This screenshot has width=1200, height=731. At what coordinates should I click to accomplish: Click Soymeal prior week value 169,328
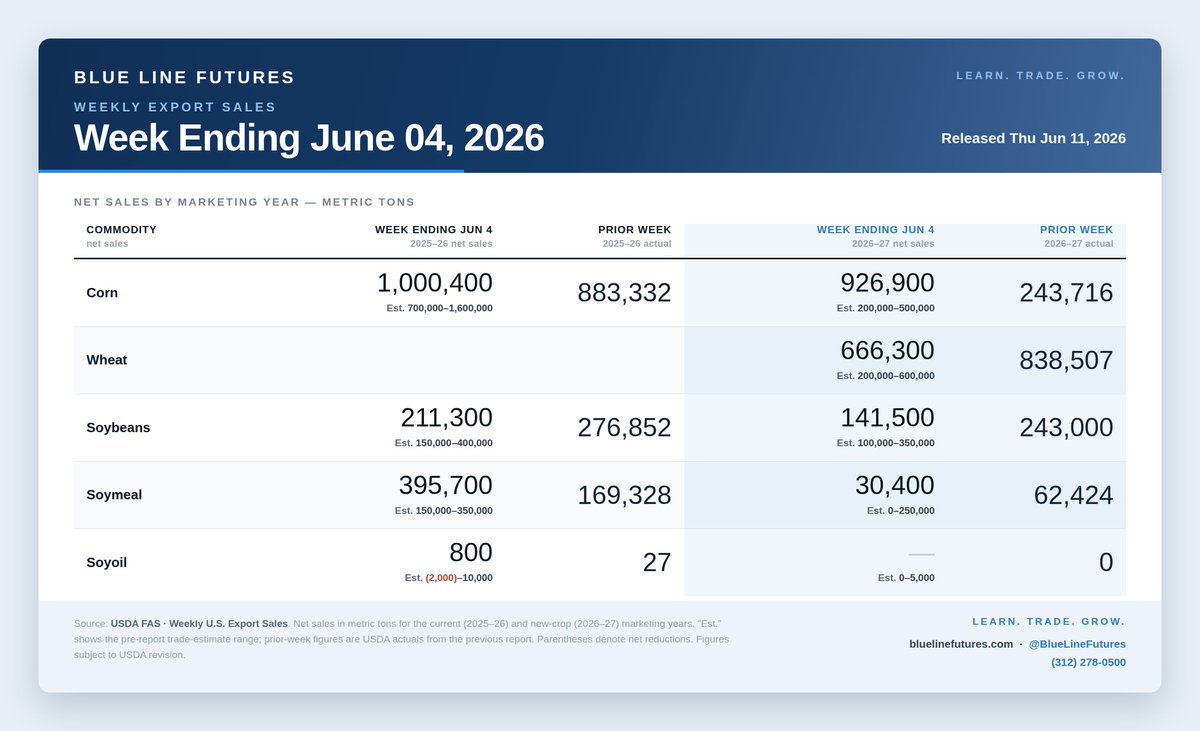click(x=624, y=495)
